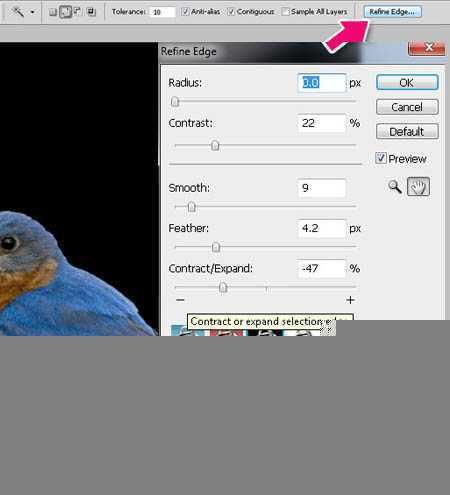Confirm the dialog with OK
450x495 pixels.
(x=407, y=82)
